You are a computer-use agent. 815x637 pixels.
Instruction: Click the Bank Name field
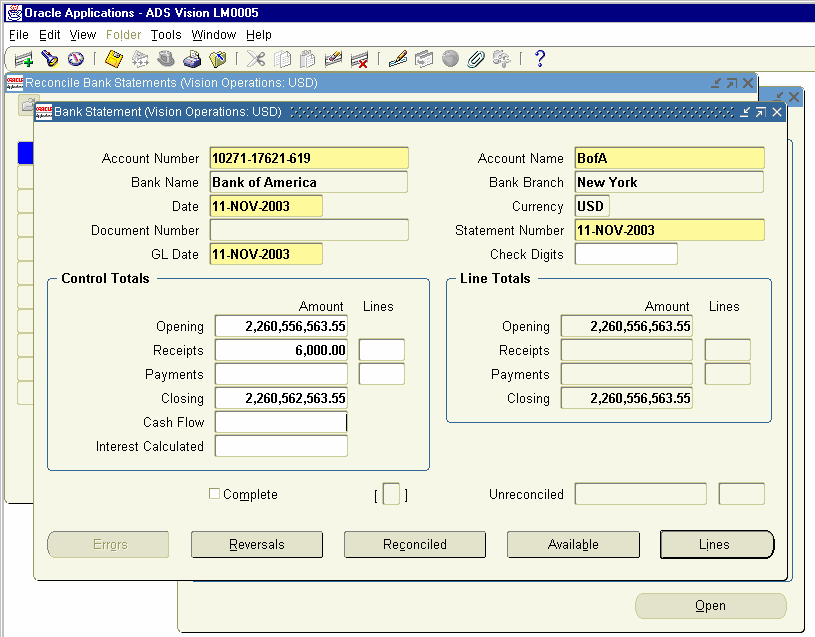click(309, 182)
